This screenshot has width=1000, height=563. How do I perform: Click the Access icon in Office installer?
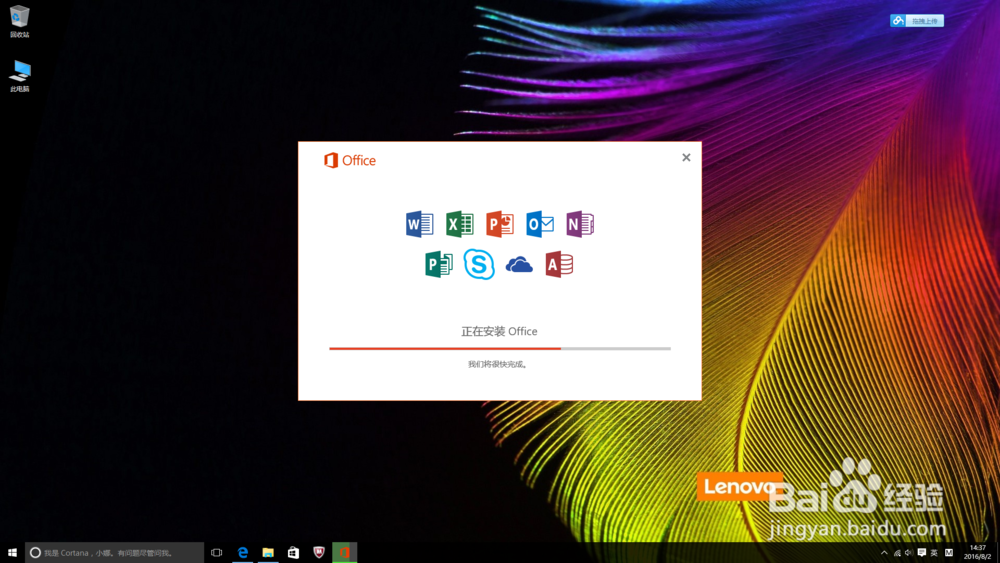click(559, 264)
